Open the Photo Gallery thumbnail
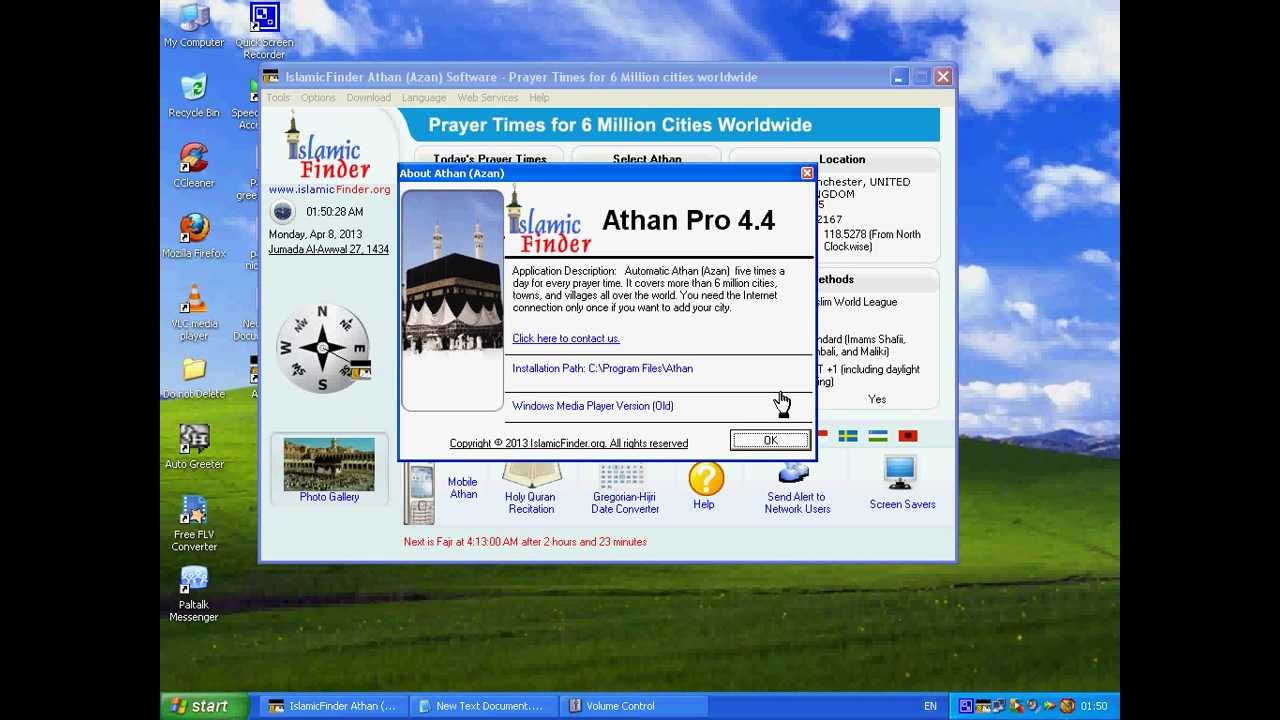The image size is (1280, 720). tap(329, 464)
